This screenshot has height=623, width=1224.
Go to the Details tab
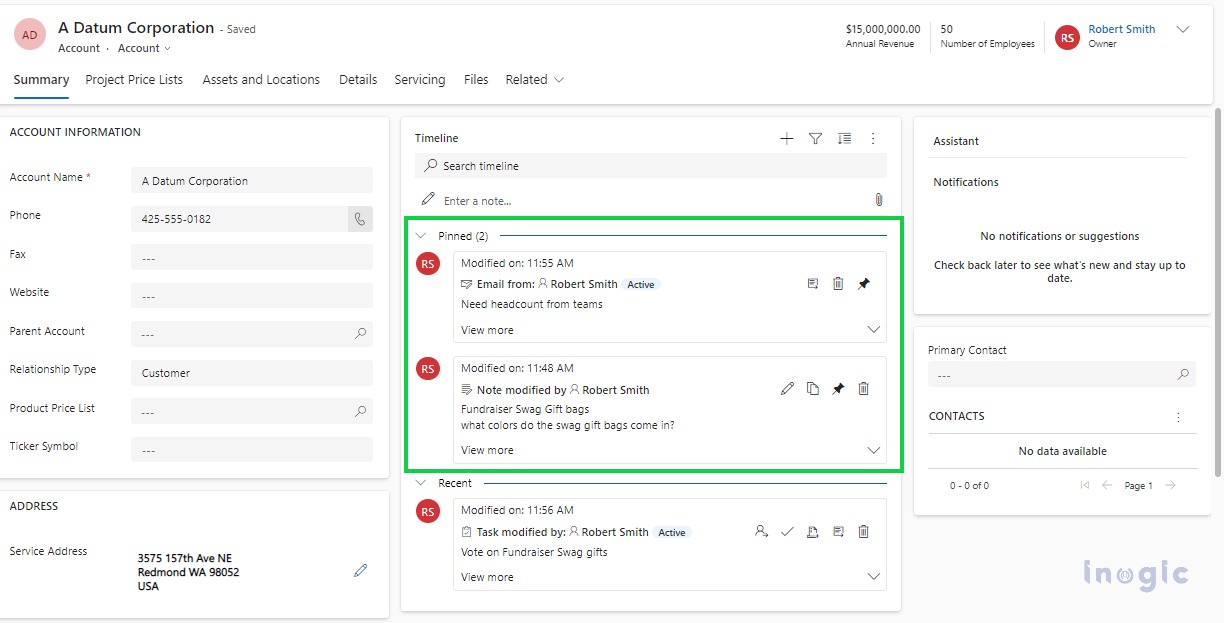point(358,80)
